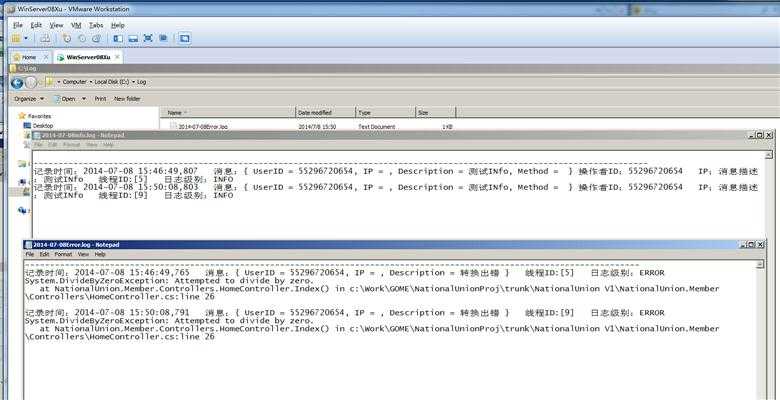The height and width of the screenshot is (400, 780).
Task: Sort by the Name column header
Action: pos(228,113)
